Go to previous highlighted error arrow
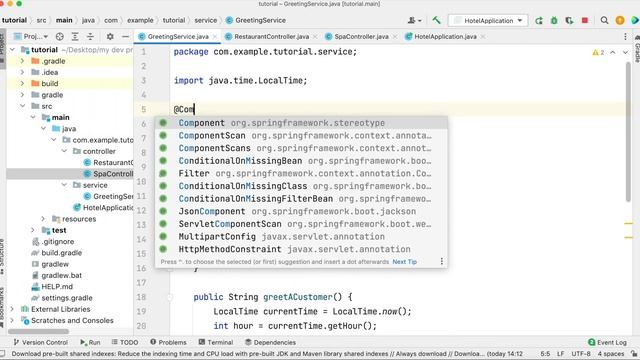 click(x=613, y=52)
